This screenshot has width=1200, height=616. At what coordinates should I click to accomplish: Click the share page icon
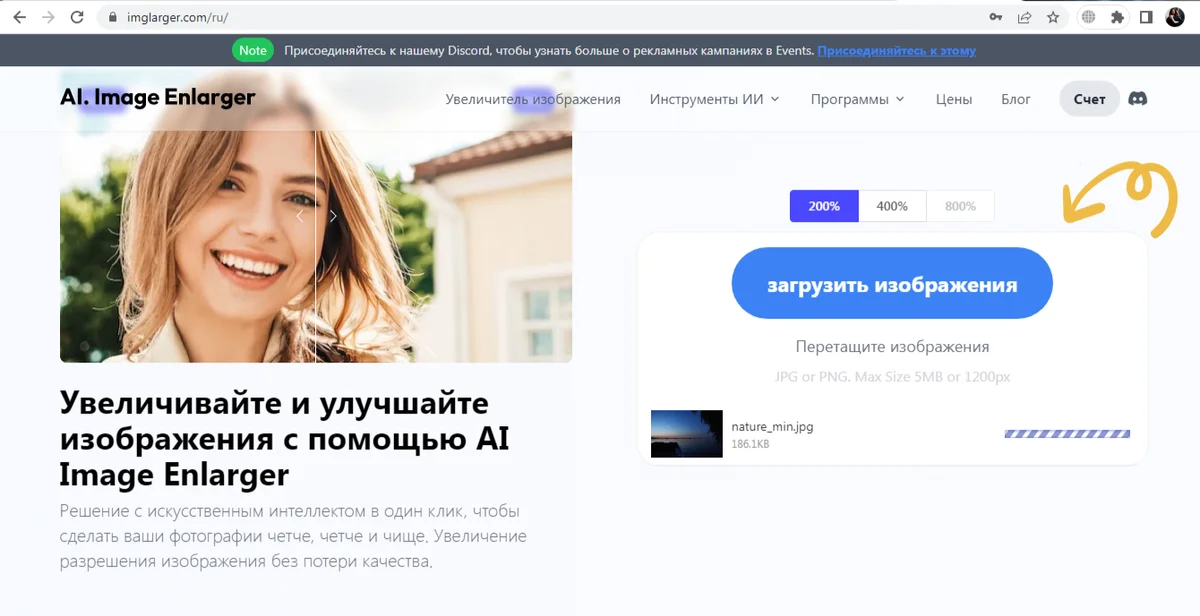click(1024, 17)
